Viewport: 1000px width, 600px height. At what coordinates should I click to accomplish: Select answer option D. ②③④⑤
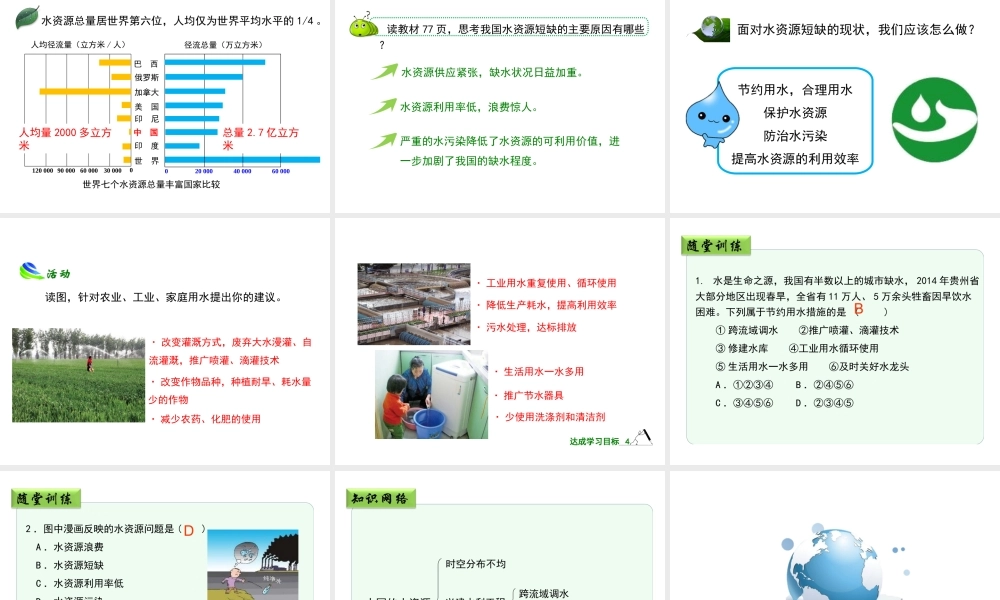point(825,403)
